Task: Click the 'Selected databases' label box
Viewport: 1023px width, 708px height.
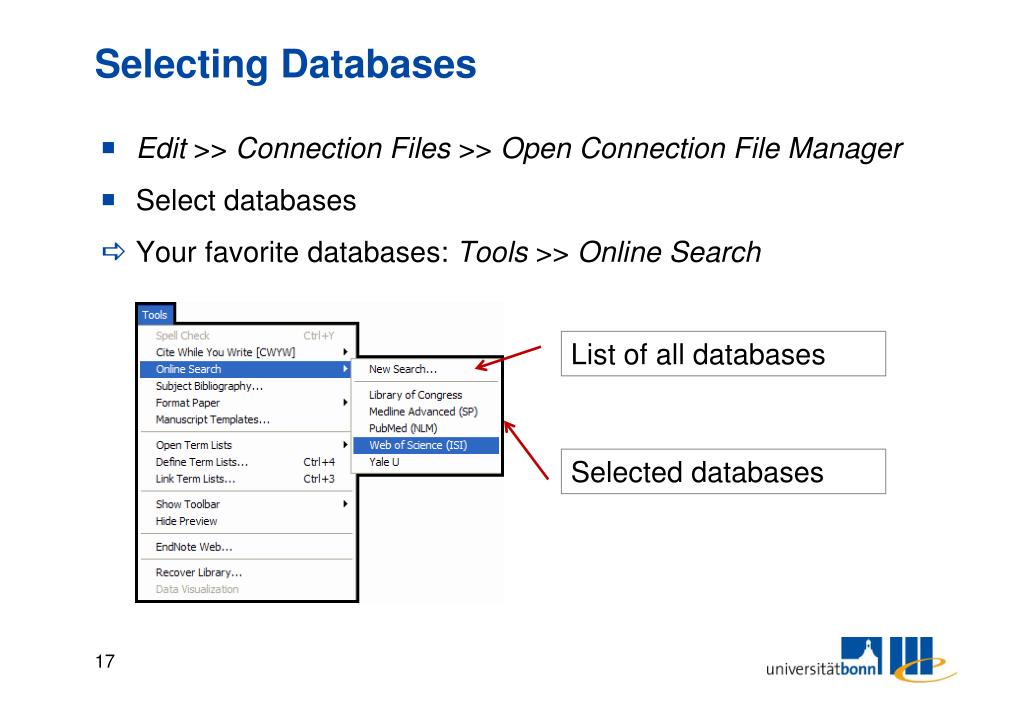Action: pos(723,471)
